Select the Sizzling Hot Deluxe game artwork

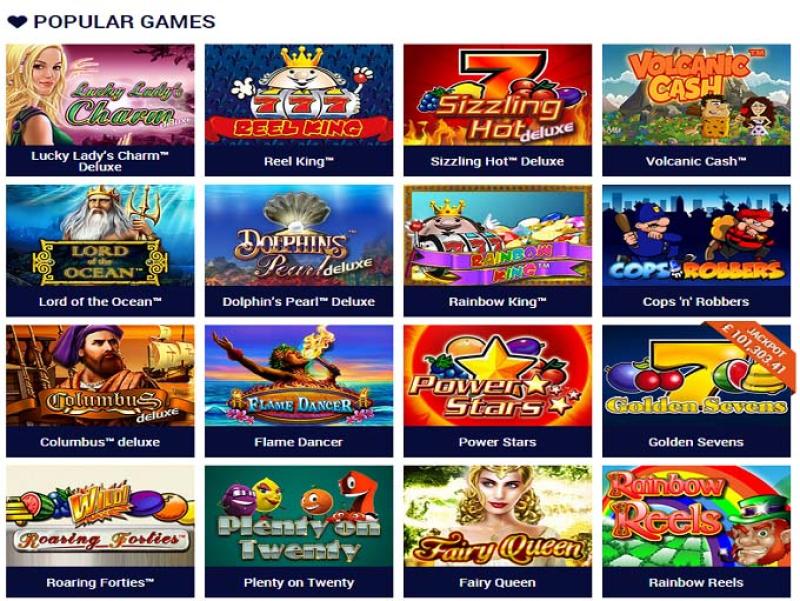coord(497,95)
